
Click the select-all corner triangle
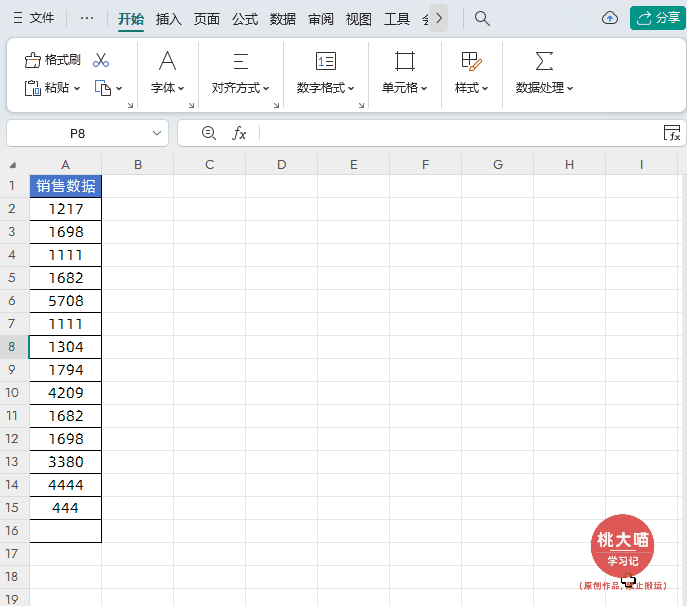pyautogui.click(x=13, y=165)
